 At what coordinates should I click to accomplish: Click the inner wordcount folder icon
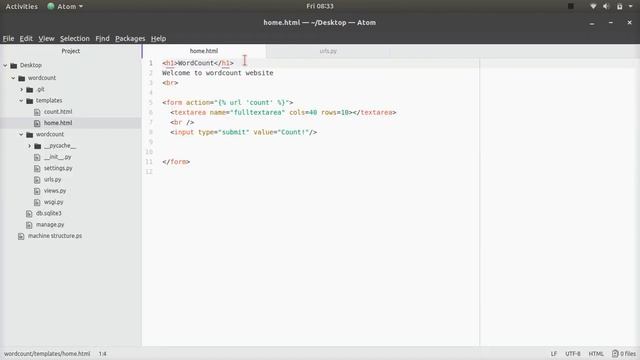point(30,134)
